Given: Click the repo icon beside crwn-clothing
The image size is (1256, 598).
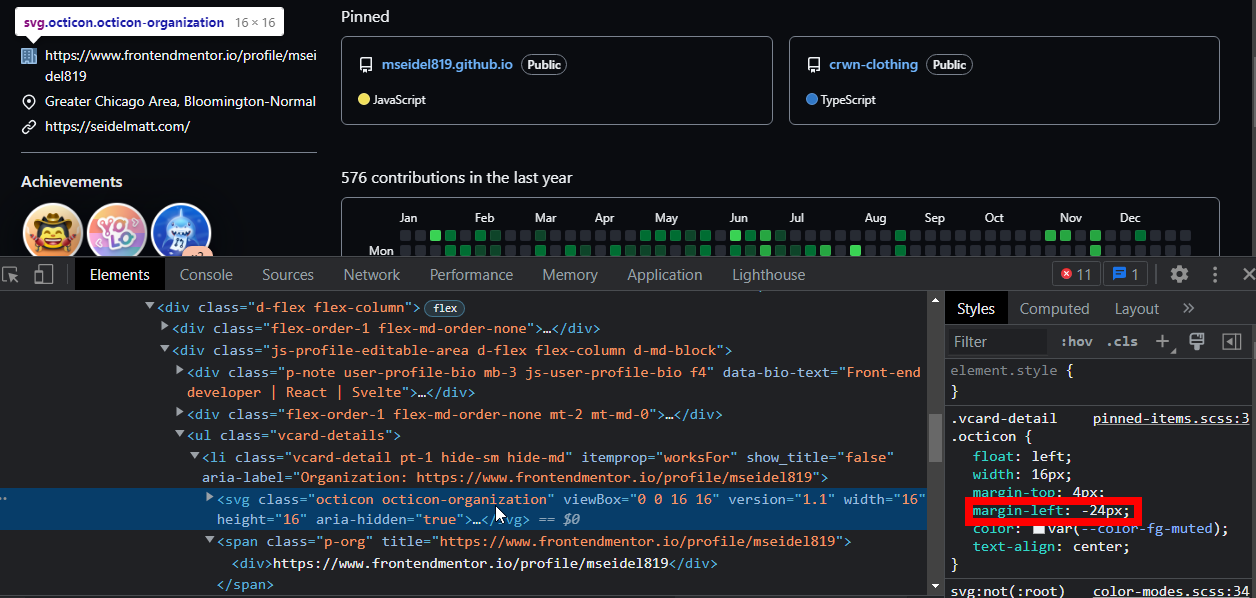Looking at the screenshot, I should [813, 65].
